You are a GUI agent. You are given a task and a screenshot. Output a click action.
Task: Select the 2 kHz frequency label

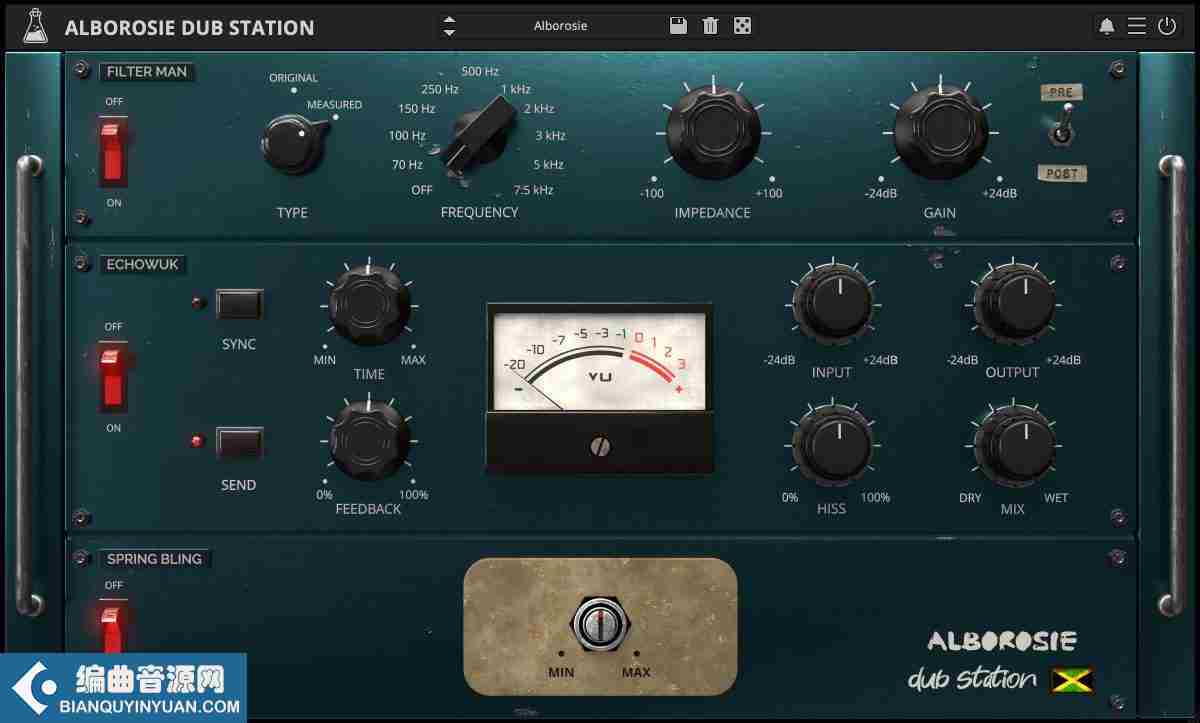[538, 109]
